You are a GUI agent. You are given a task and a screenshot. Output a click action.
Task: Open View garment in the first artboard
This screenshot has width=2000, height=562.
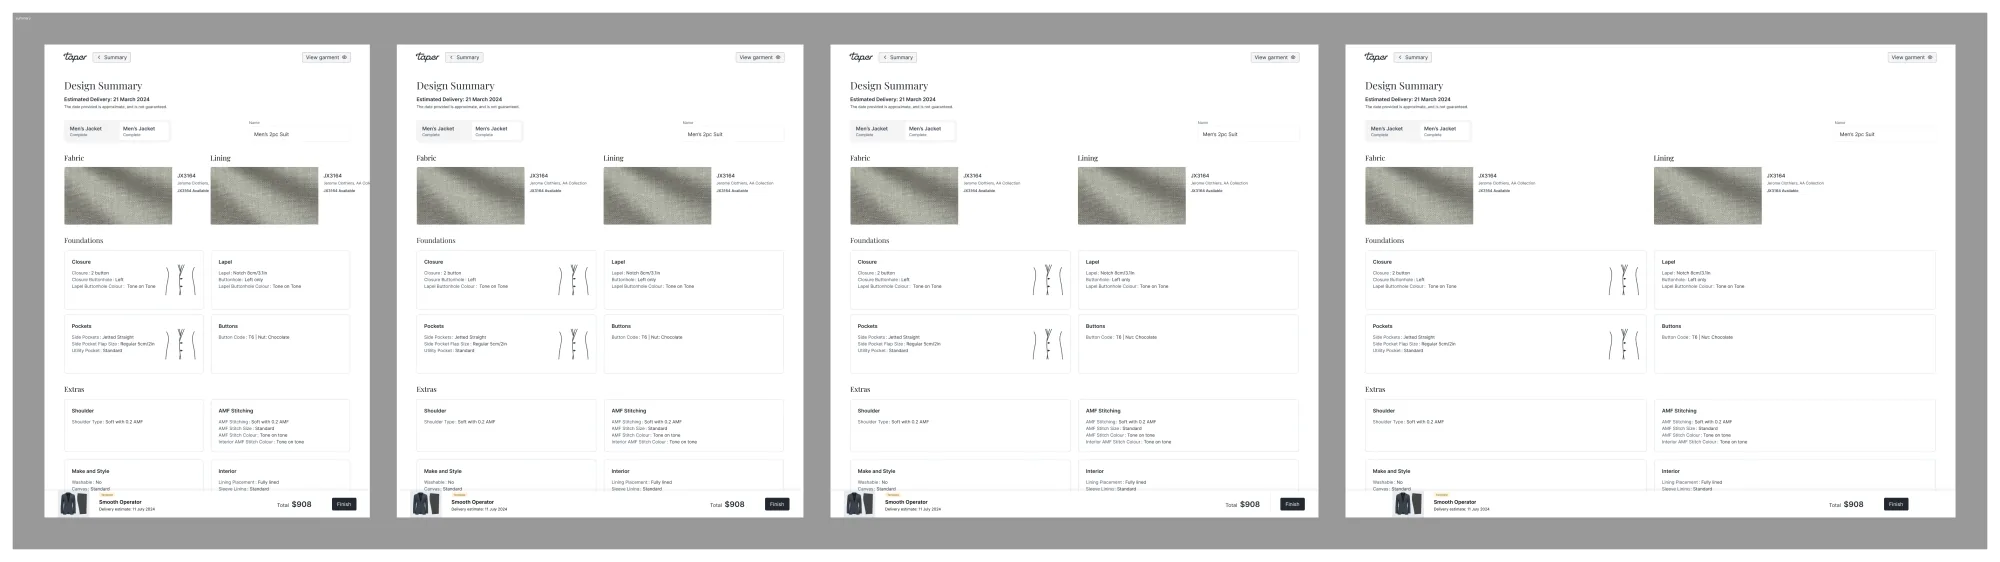(x=326, y=57)
